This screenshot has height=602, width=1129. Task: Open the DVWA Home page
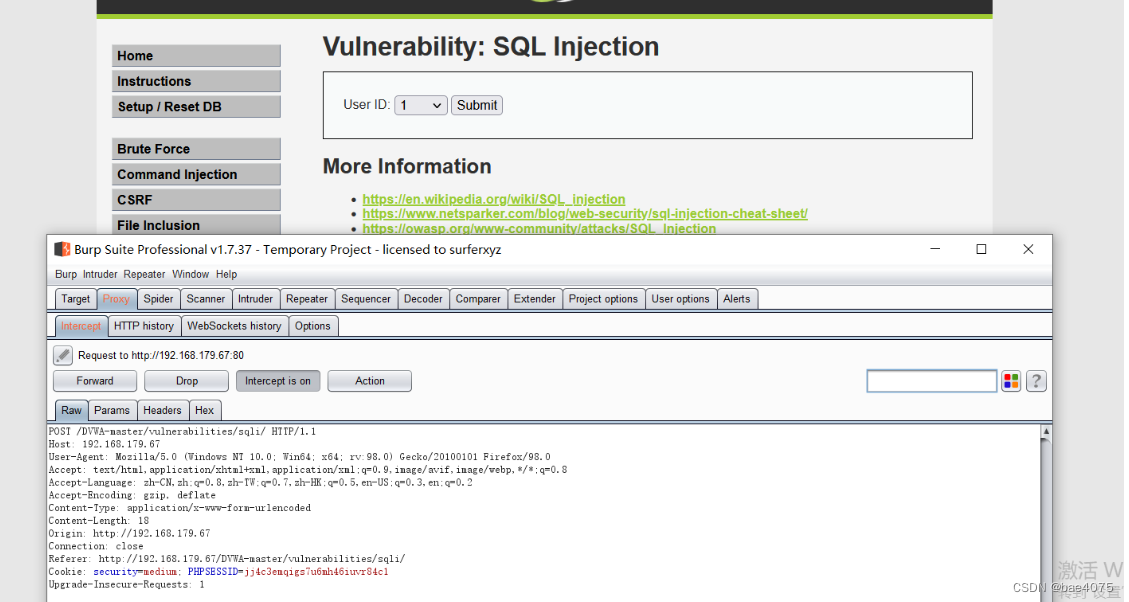[196, 55]
